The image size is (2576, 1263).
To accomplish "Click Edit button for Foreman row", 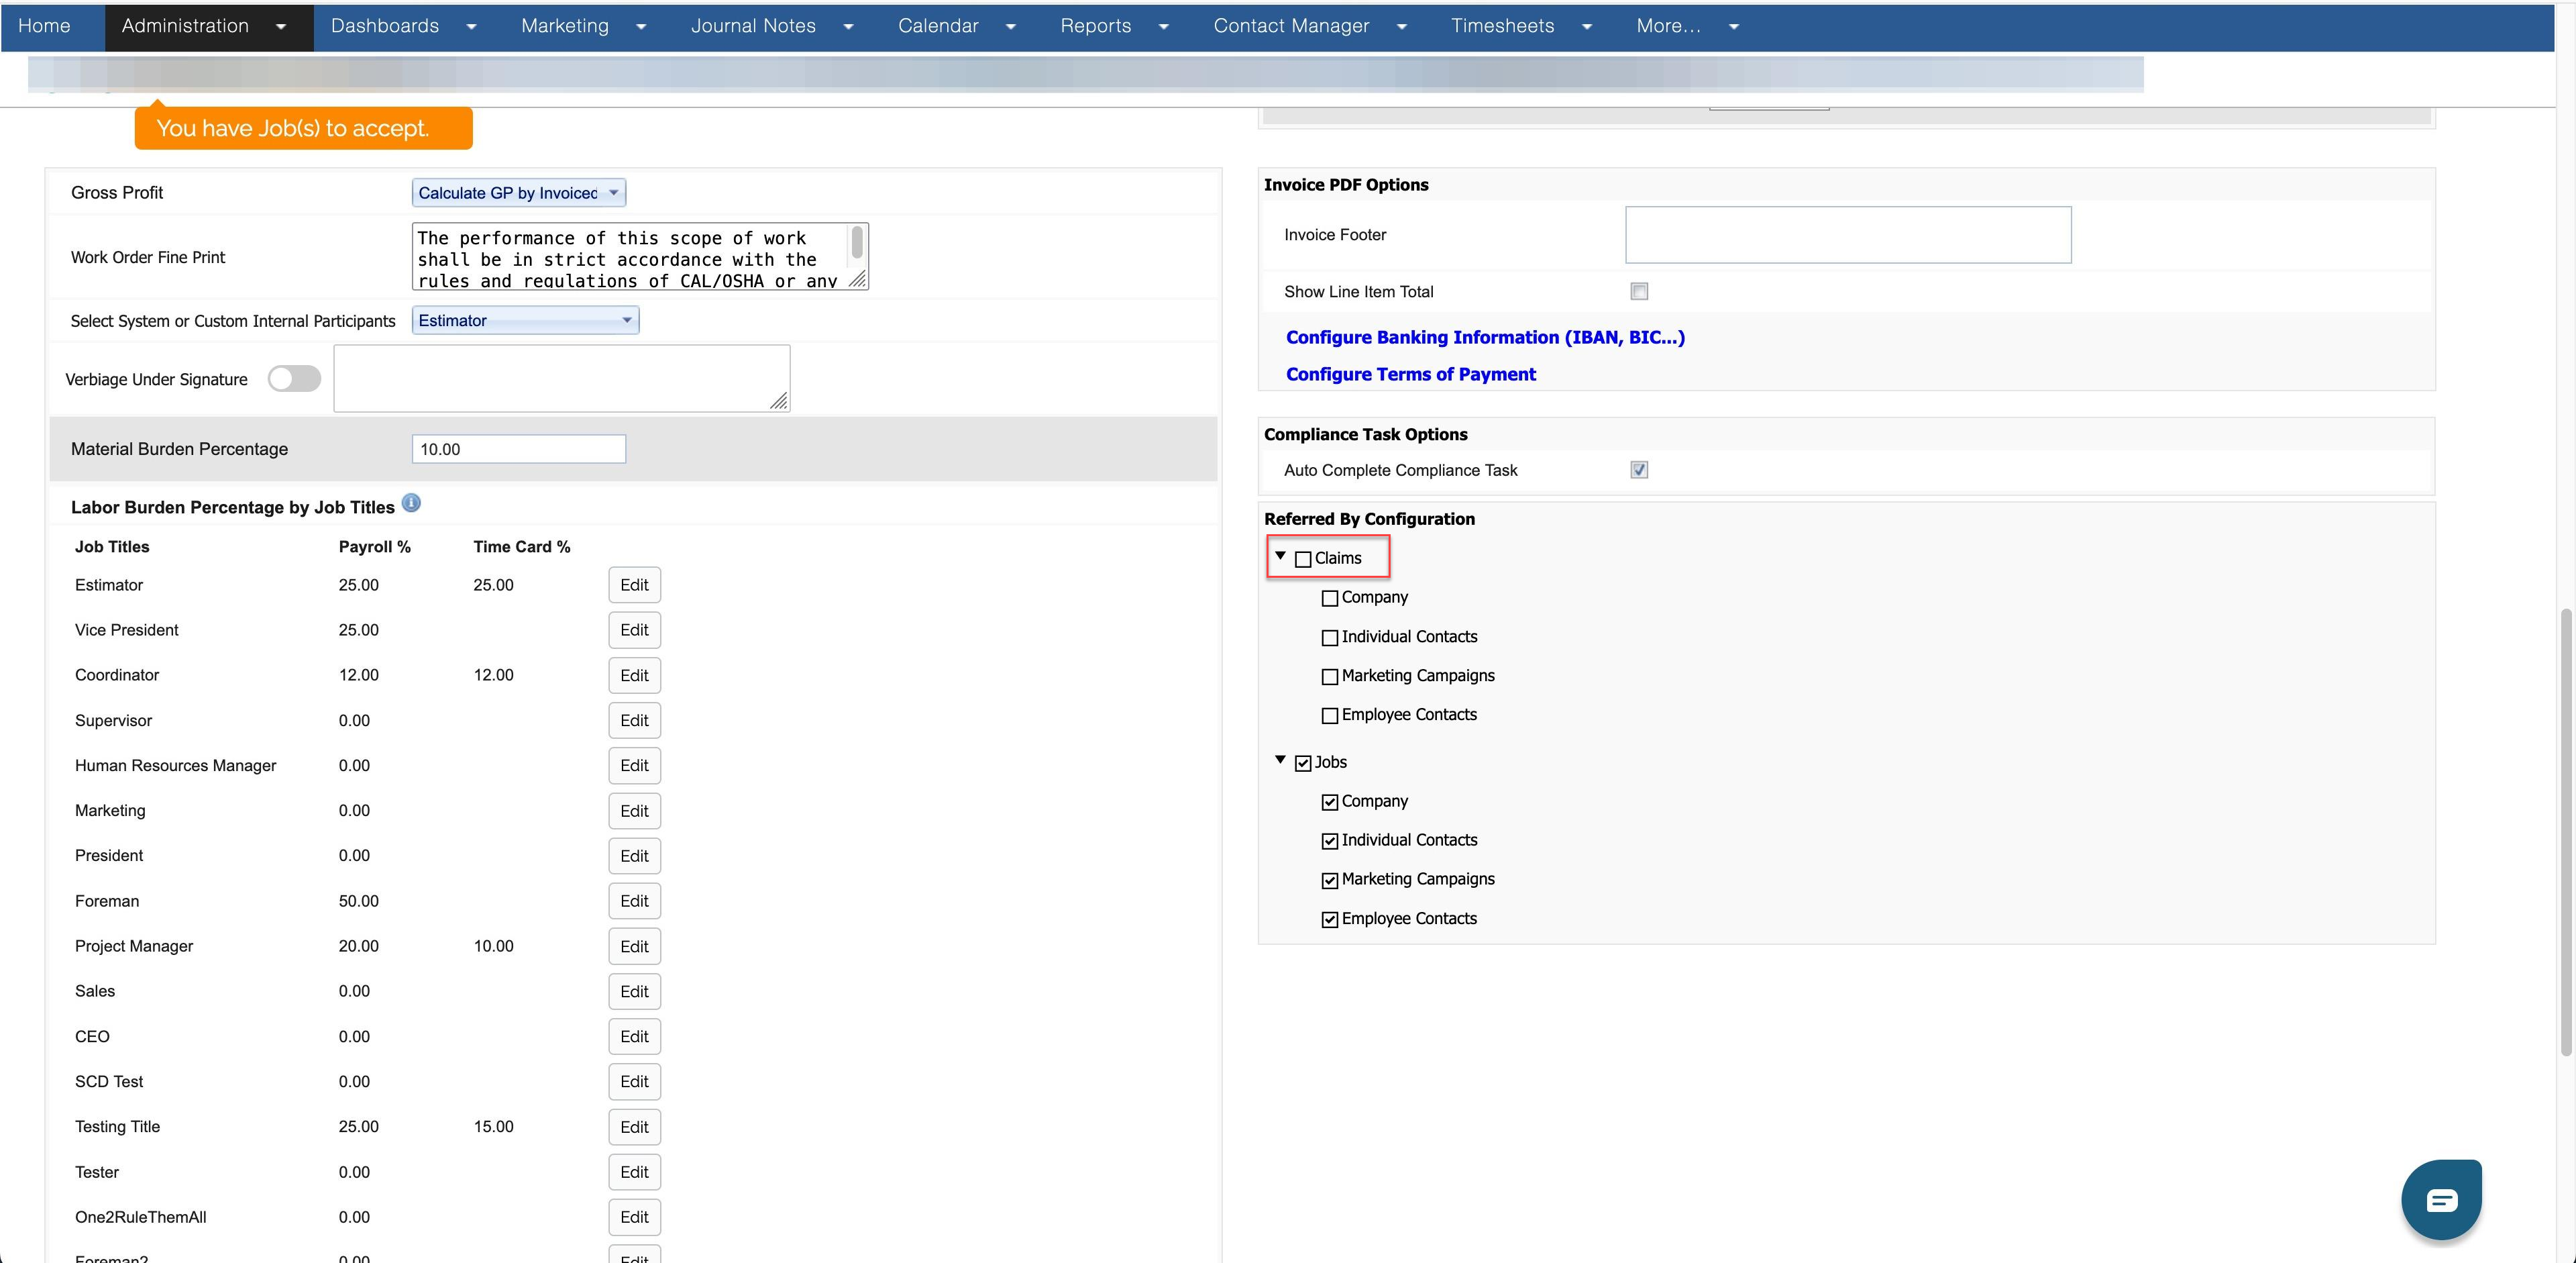I will point(634,901).
